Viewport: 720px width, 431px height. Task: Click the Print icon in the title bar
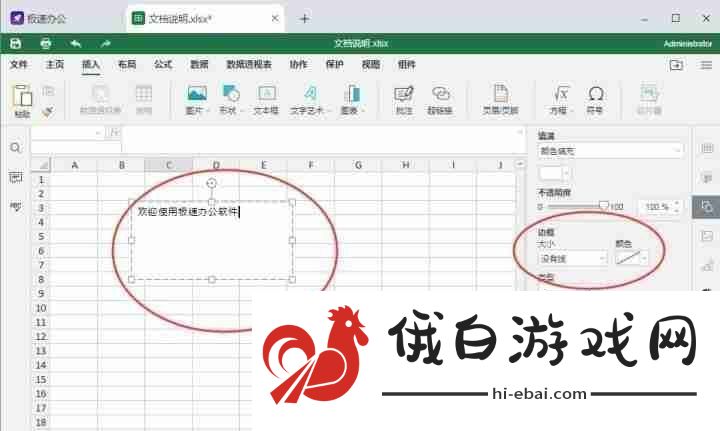point(45,44)
